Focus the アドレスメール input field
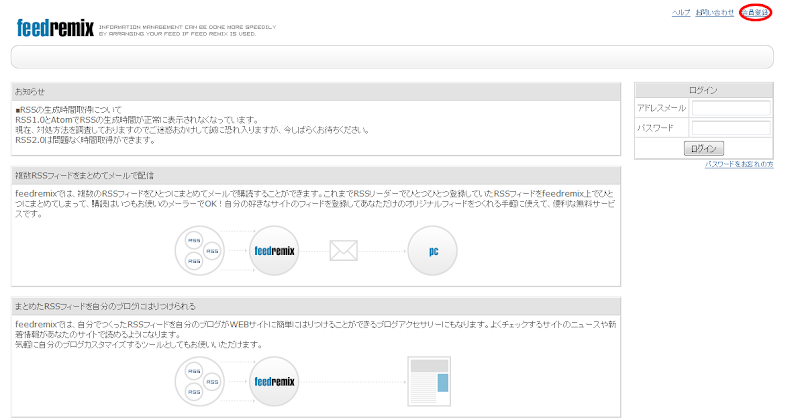 pos(731,108)
